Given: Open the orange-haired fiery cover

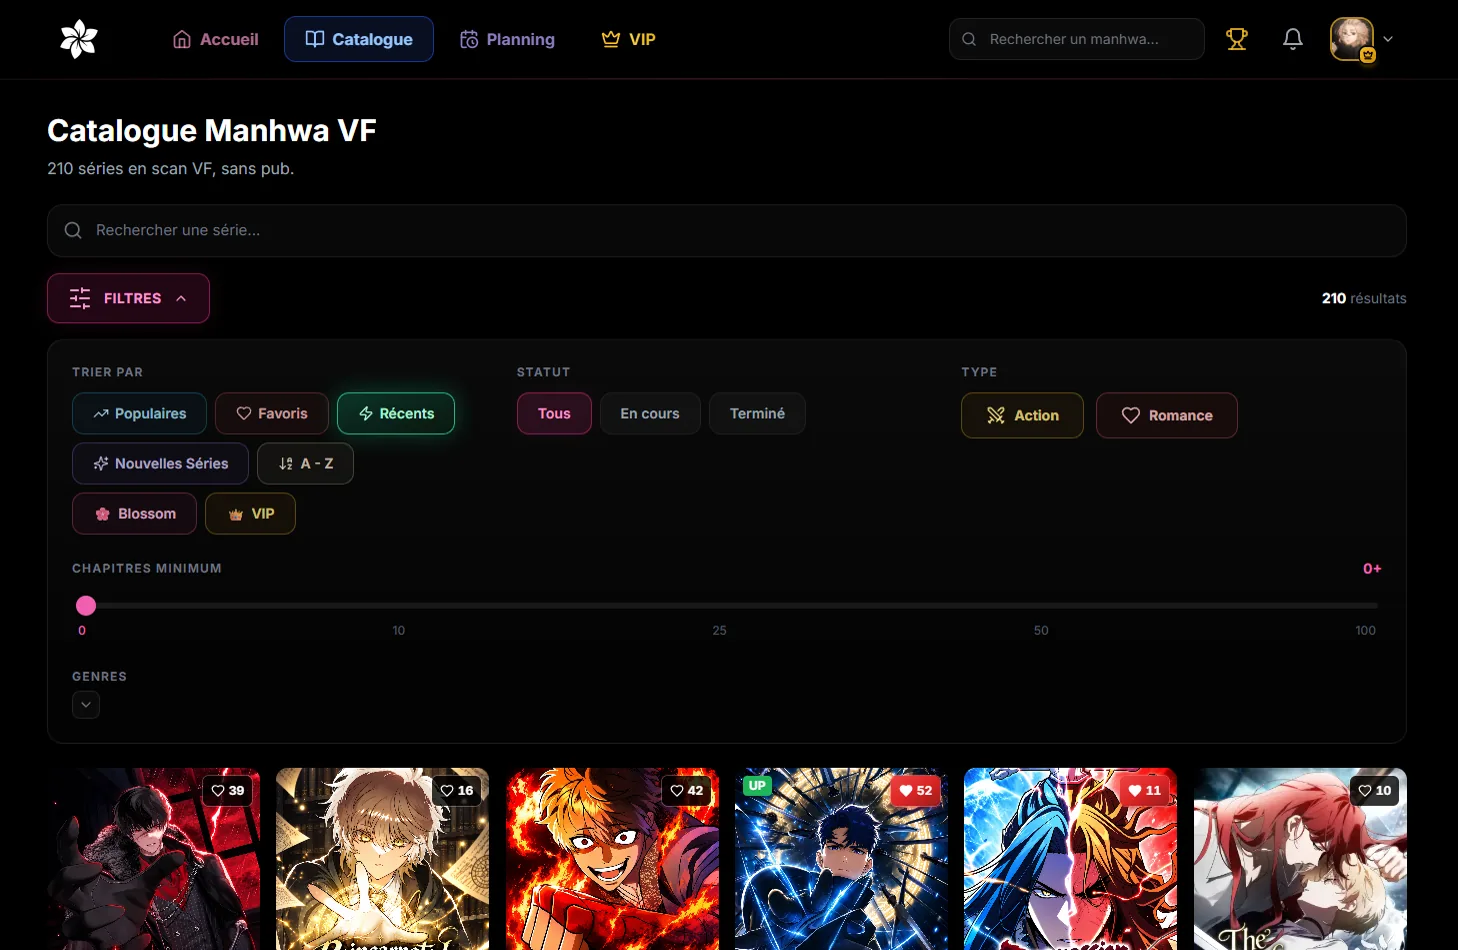Looking at the screenshot, I should pyautogui.click(x=612, y=859).
